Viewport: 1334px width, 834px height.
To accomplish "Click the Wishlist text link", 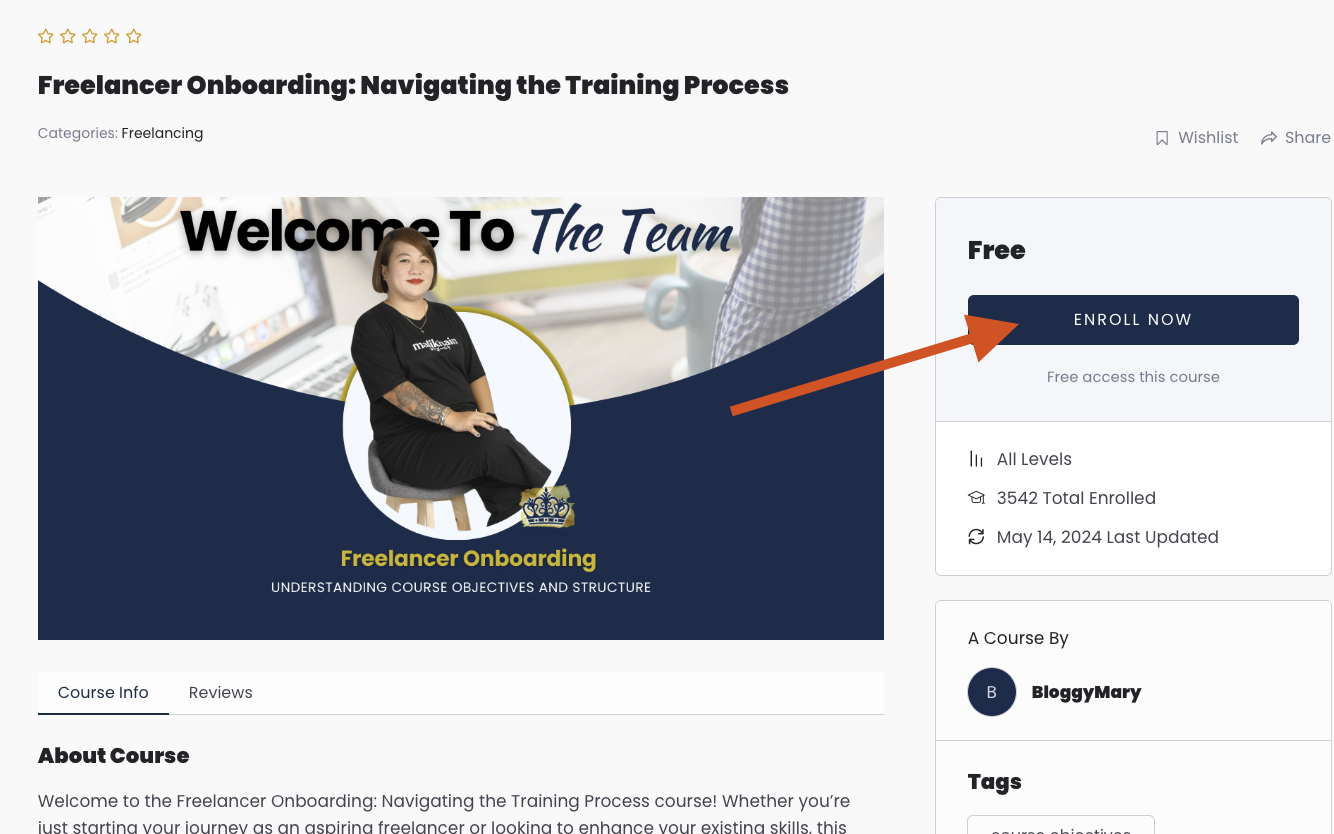I will [x=1208, y=138].
